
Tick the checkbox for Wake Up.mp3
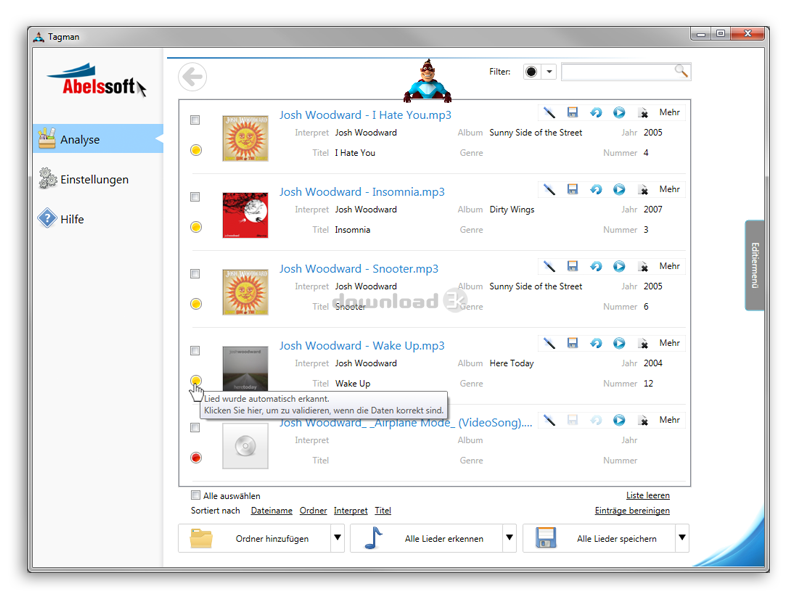(195, 351)
